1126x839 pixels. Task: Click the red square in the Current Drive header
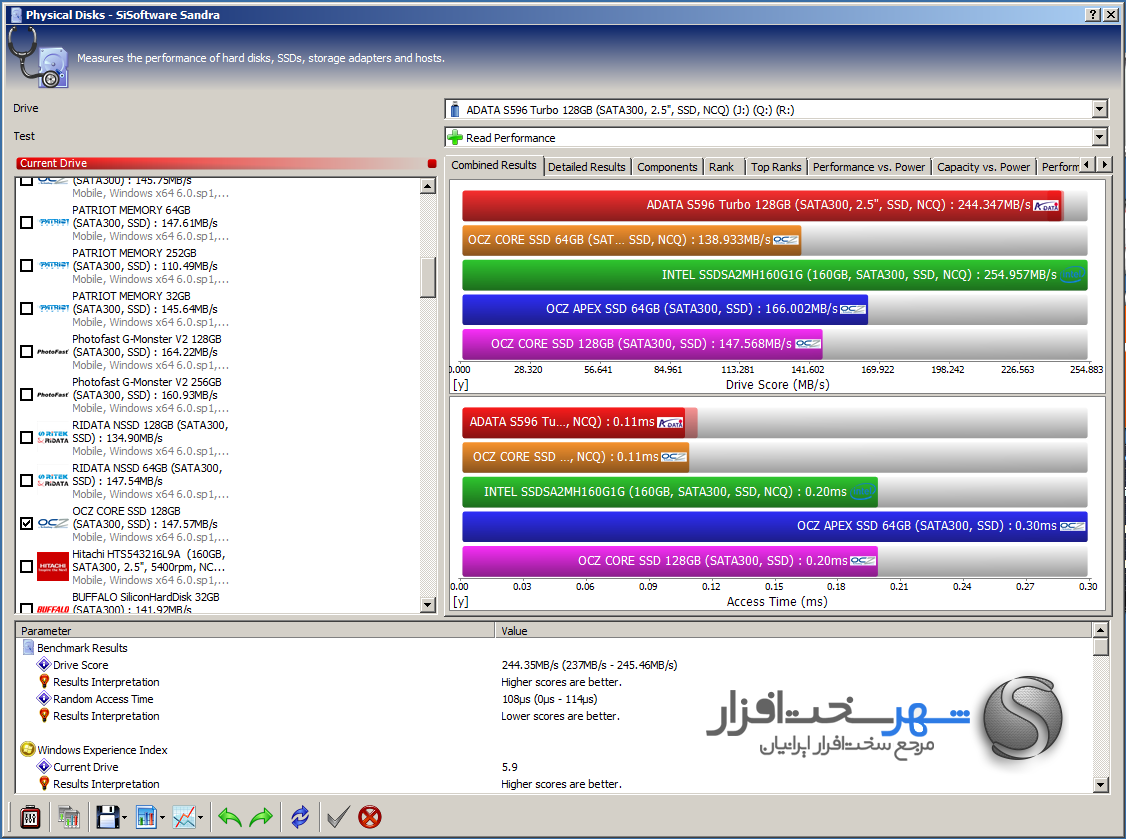[x=432, y=164]
